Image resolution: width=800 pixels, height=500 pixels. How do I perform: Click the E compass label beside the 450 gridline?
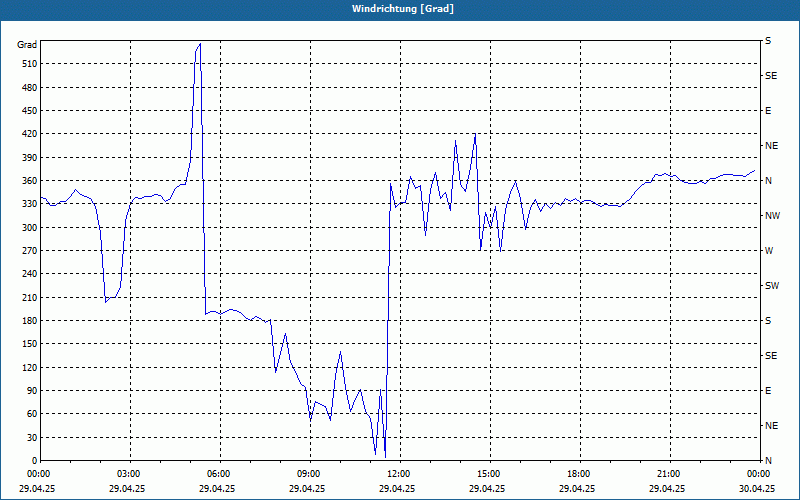(x=768, y=111)
